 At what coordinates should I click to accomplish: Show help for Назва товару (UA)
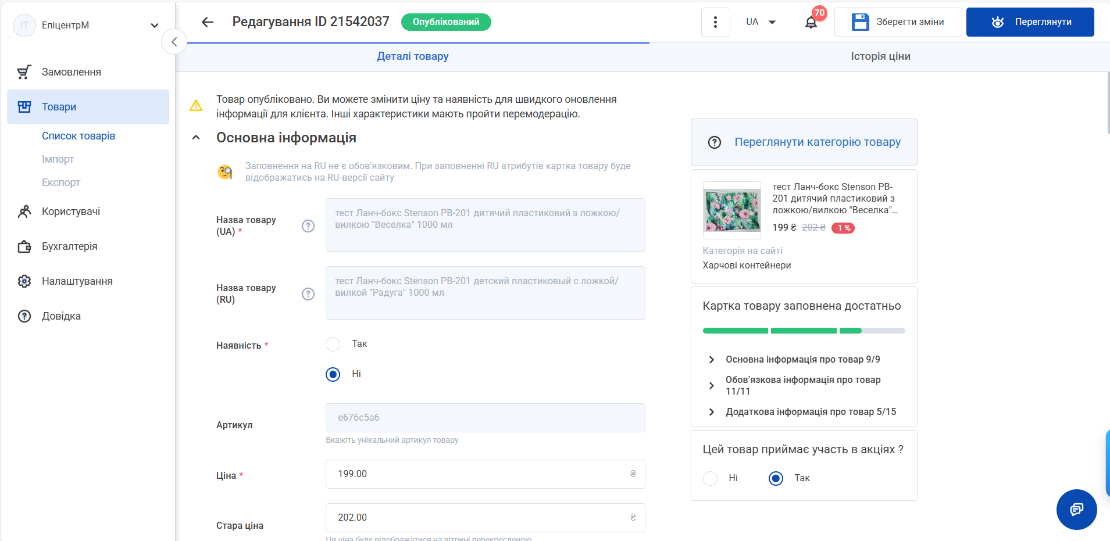point(308,226)
